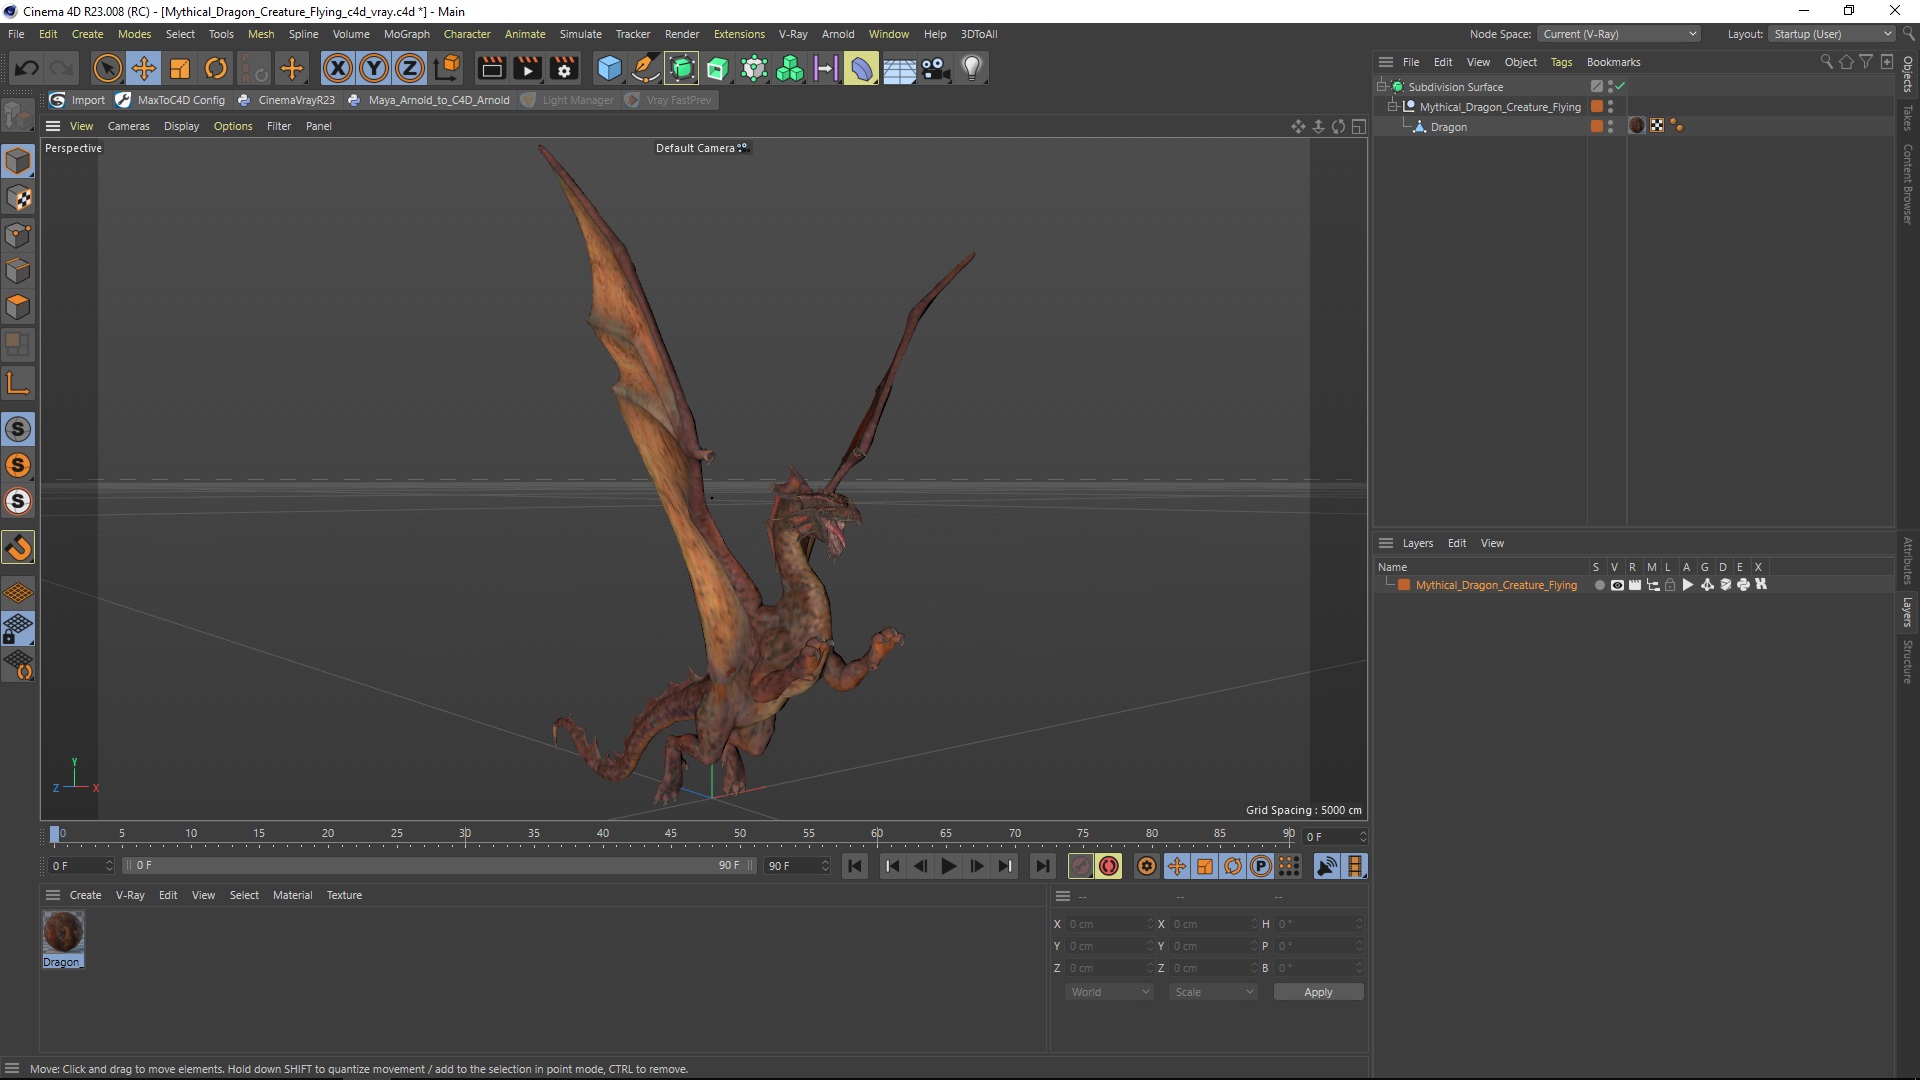Switch to Points mode
The image size is (1920, 1080).
[18, 234]
